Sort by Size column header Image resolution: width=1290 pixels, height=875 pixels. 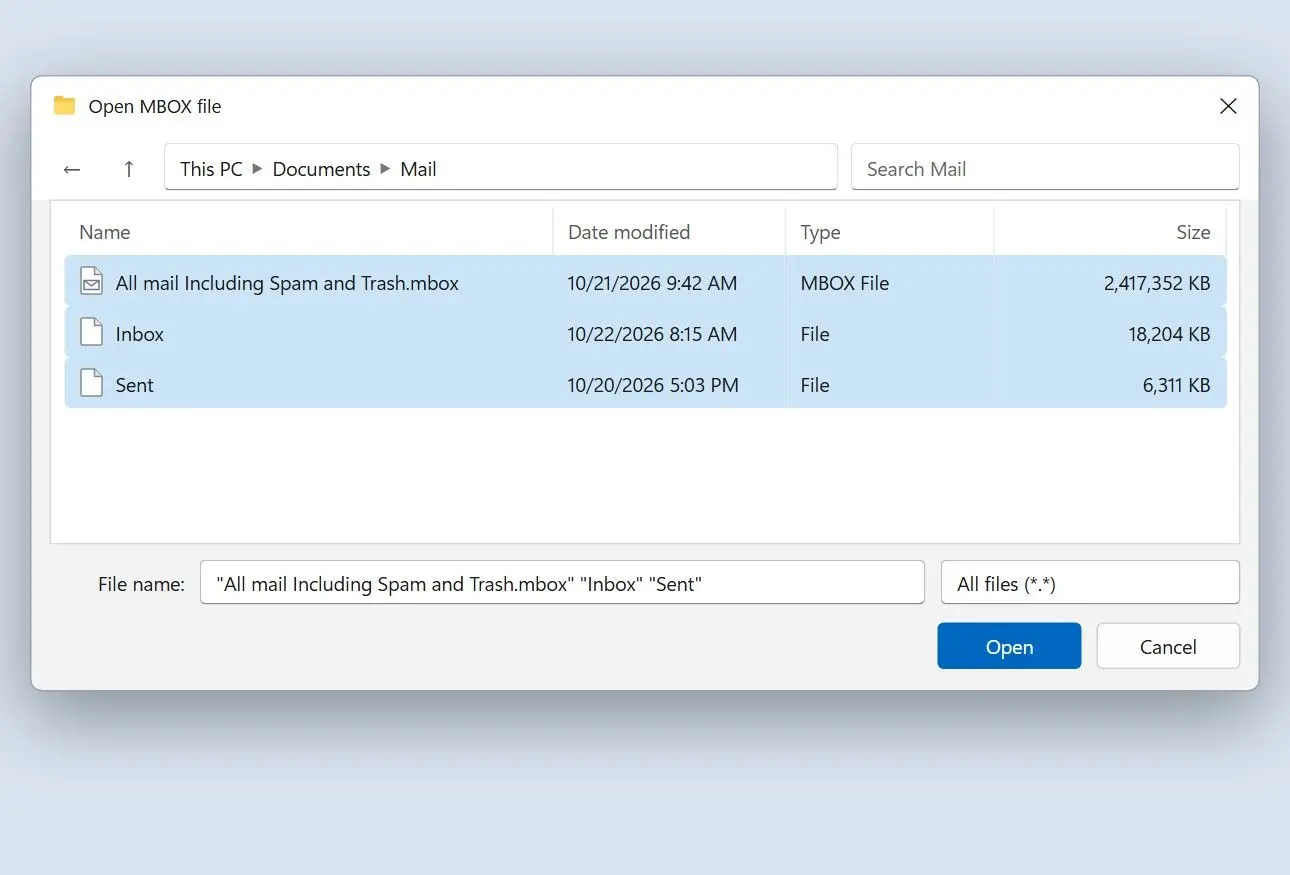click(x=1193, y=232)
